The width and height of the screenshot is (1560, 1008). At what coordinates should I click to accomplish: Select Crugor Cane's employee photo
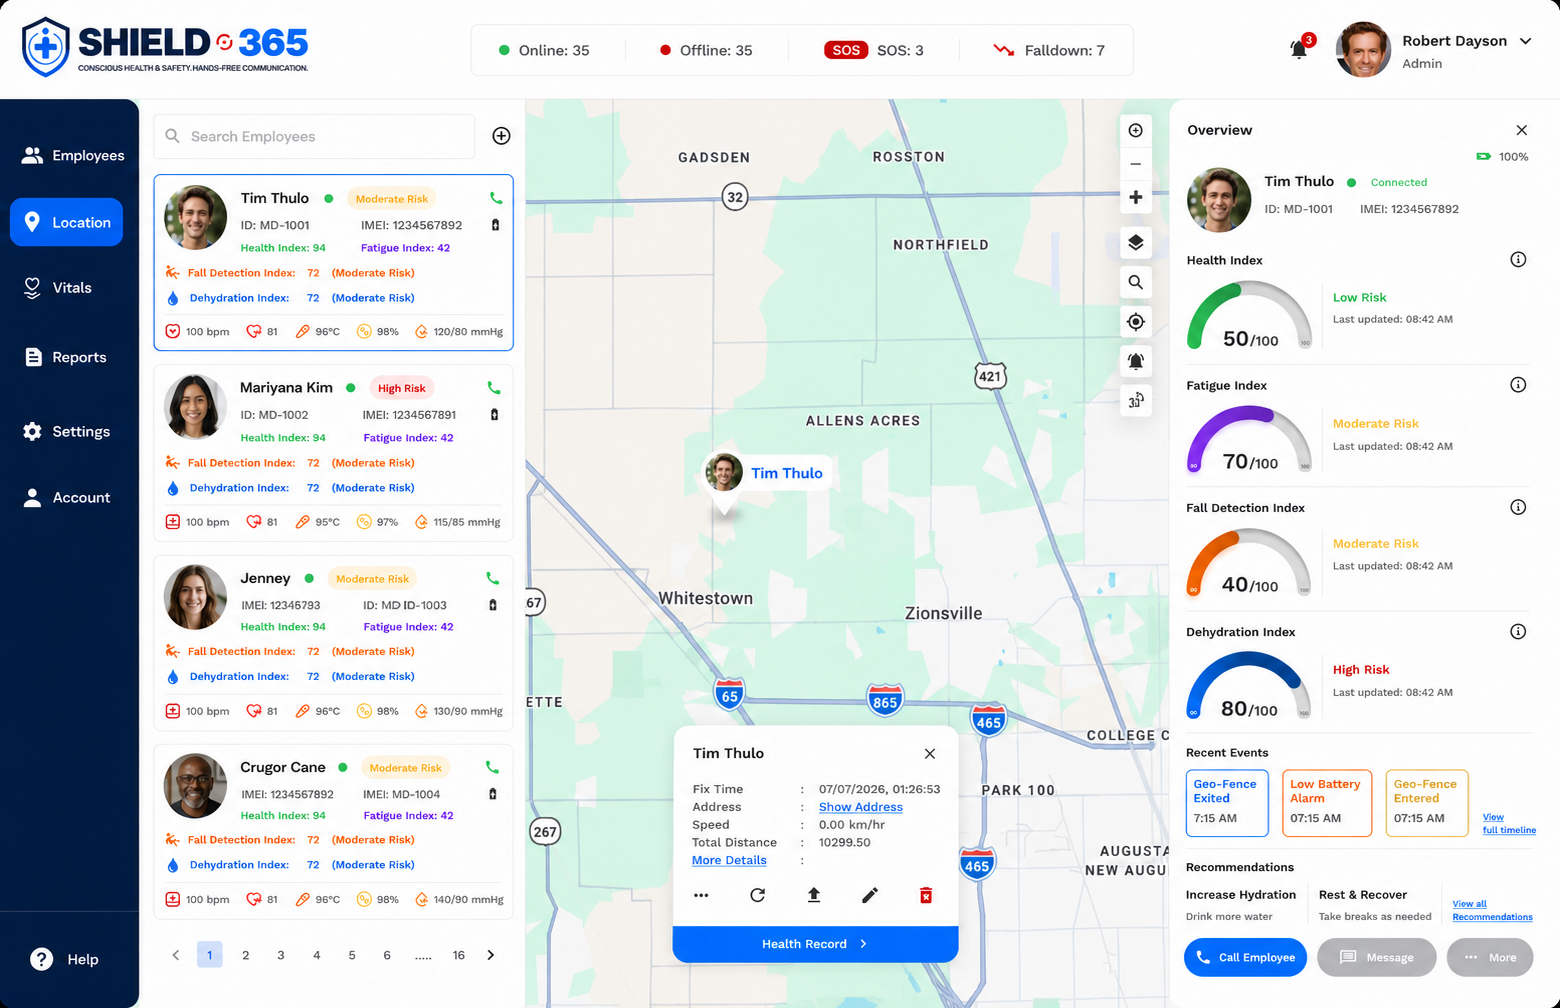[195, 786]
